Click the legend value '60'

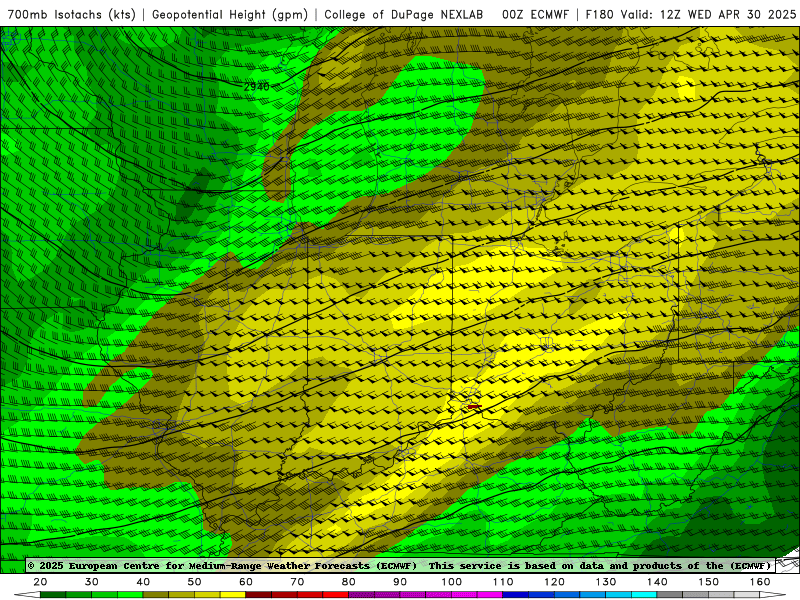click(x=246, y=582)
